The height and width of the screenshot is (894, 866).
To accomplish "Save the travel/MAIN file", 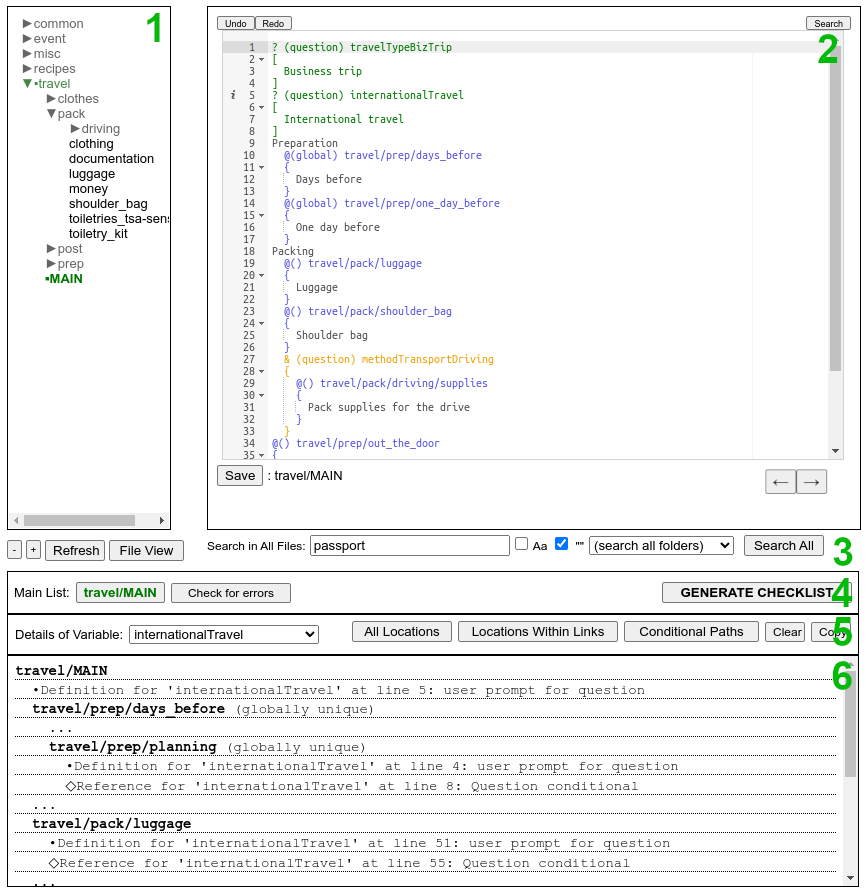I will coord(240,476).
